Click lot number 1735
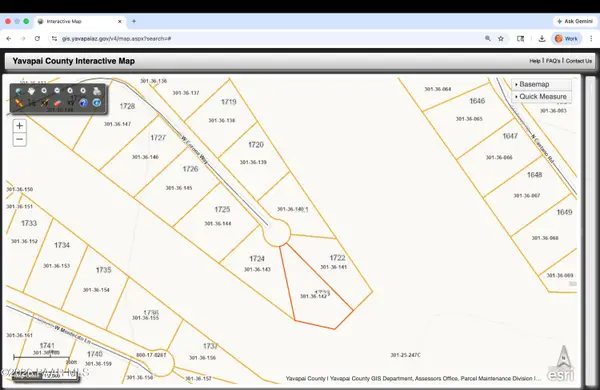The image size is (600, 390). (x=103, y=270)
